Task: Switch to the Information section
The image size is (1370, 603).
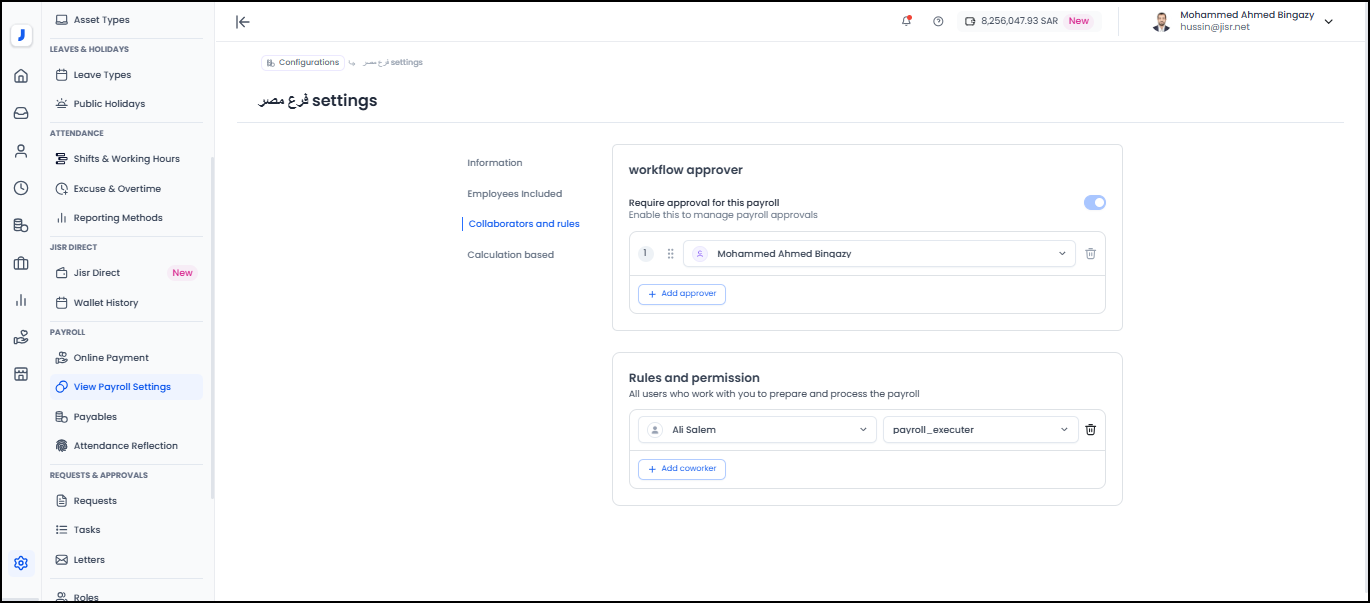Action: (x=495, y=163)
